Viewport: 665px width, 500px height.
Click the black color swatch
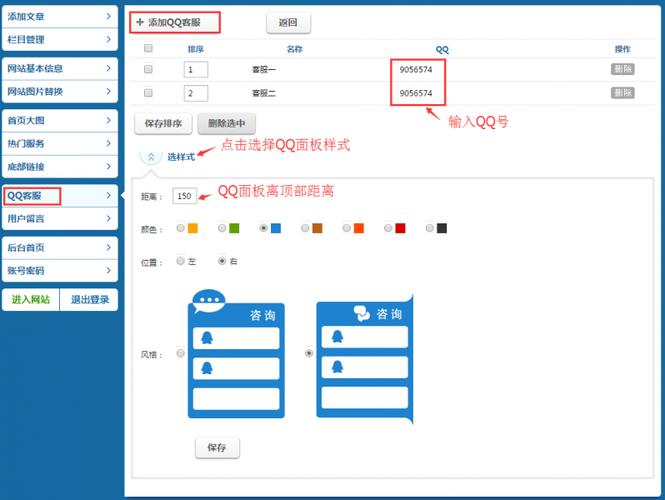tap(441, 228)
